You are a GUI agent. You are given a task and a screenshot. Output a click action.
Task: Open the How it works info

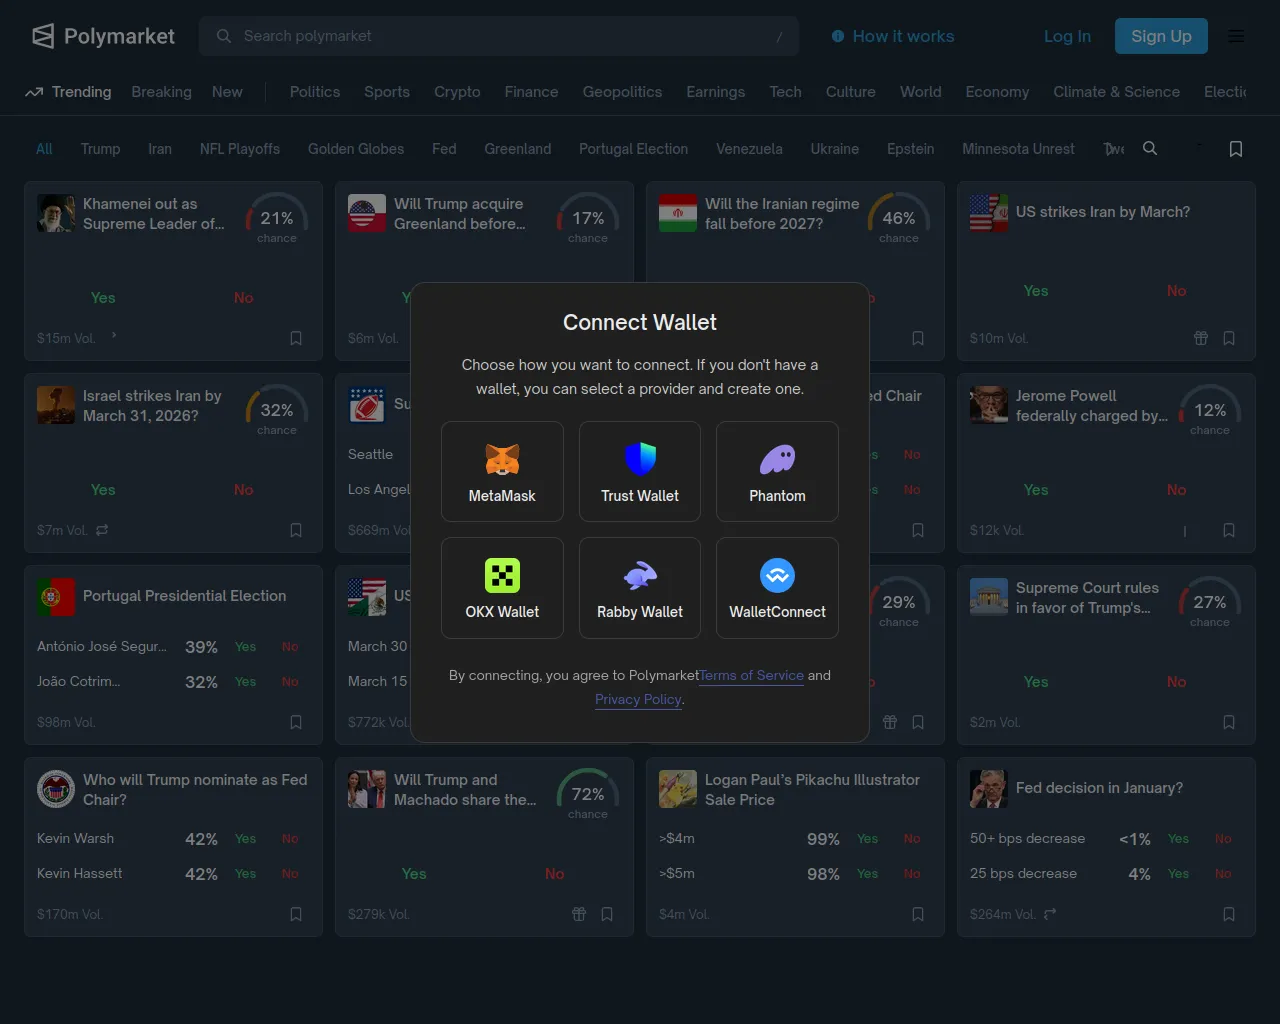[x=893, y=36]
